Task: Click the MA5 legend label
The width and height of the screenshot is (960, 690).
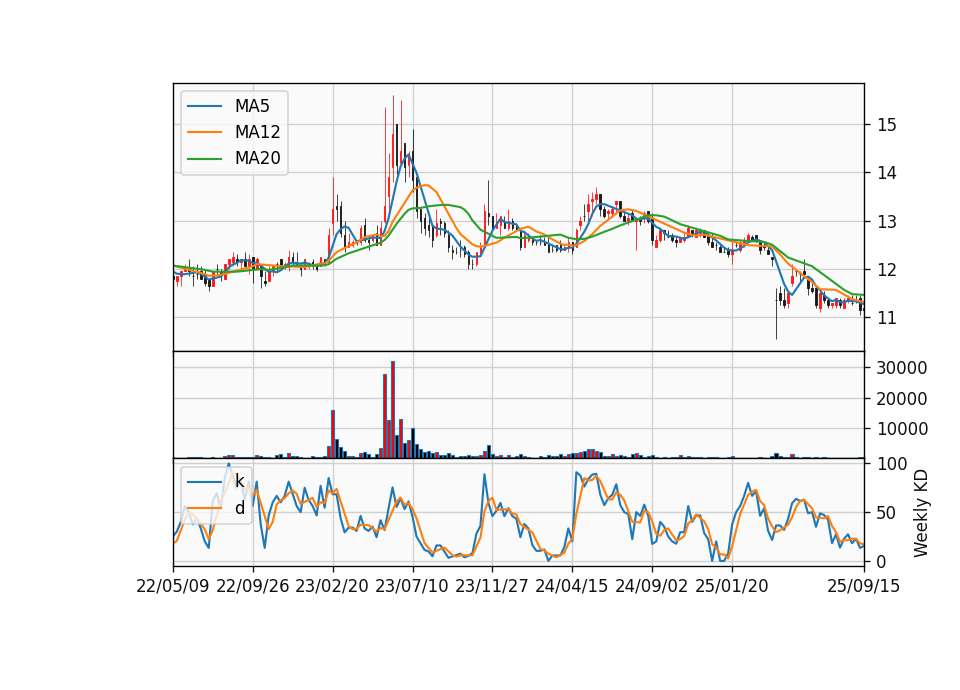Action: point(252,106)
